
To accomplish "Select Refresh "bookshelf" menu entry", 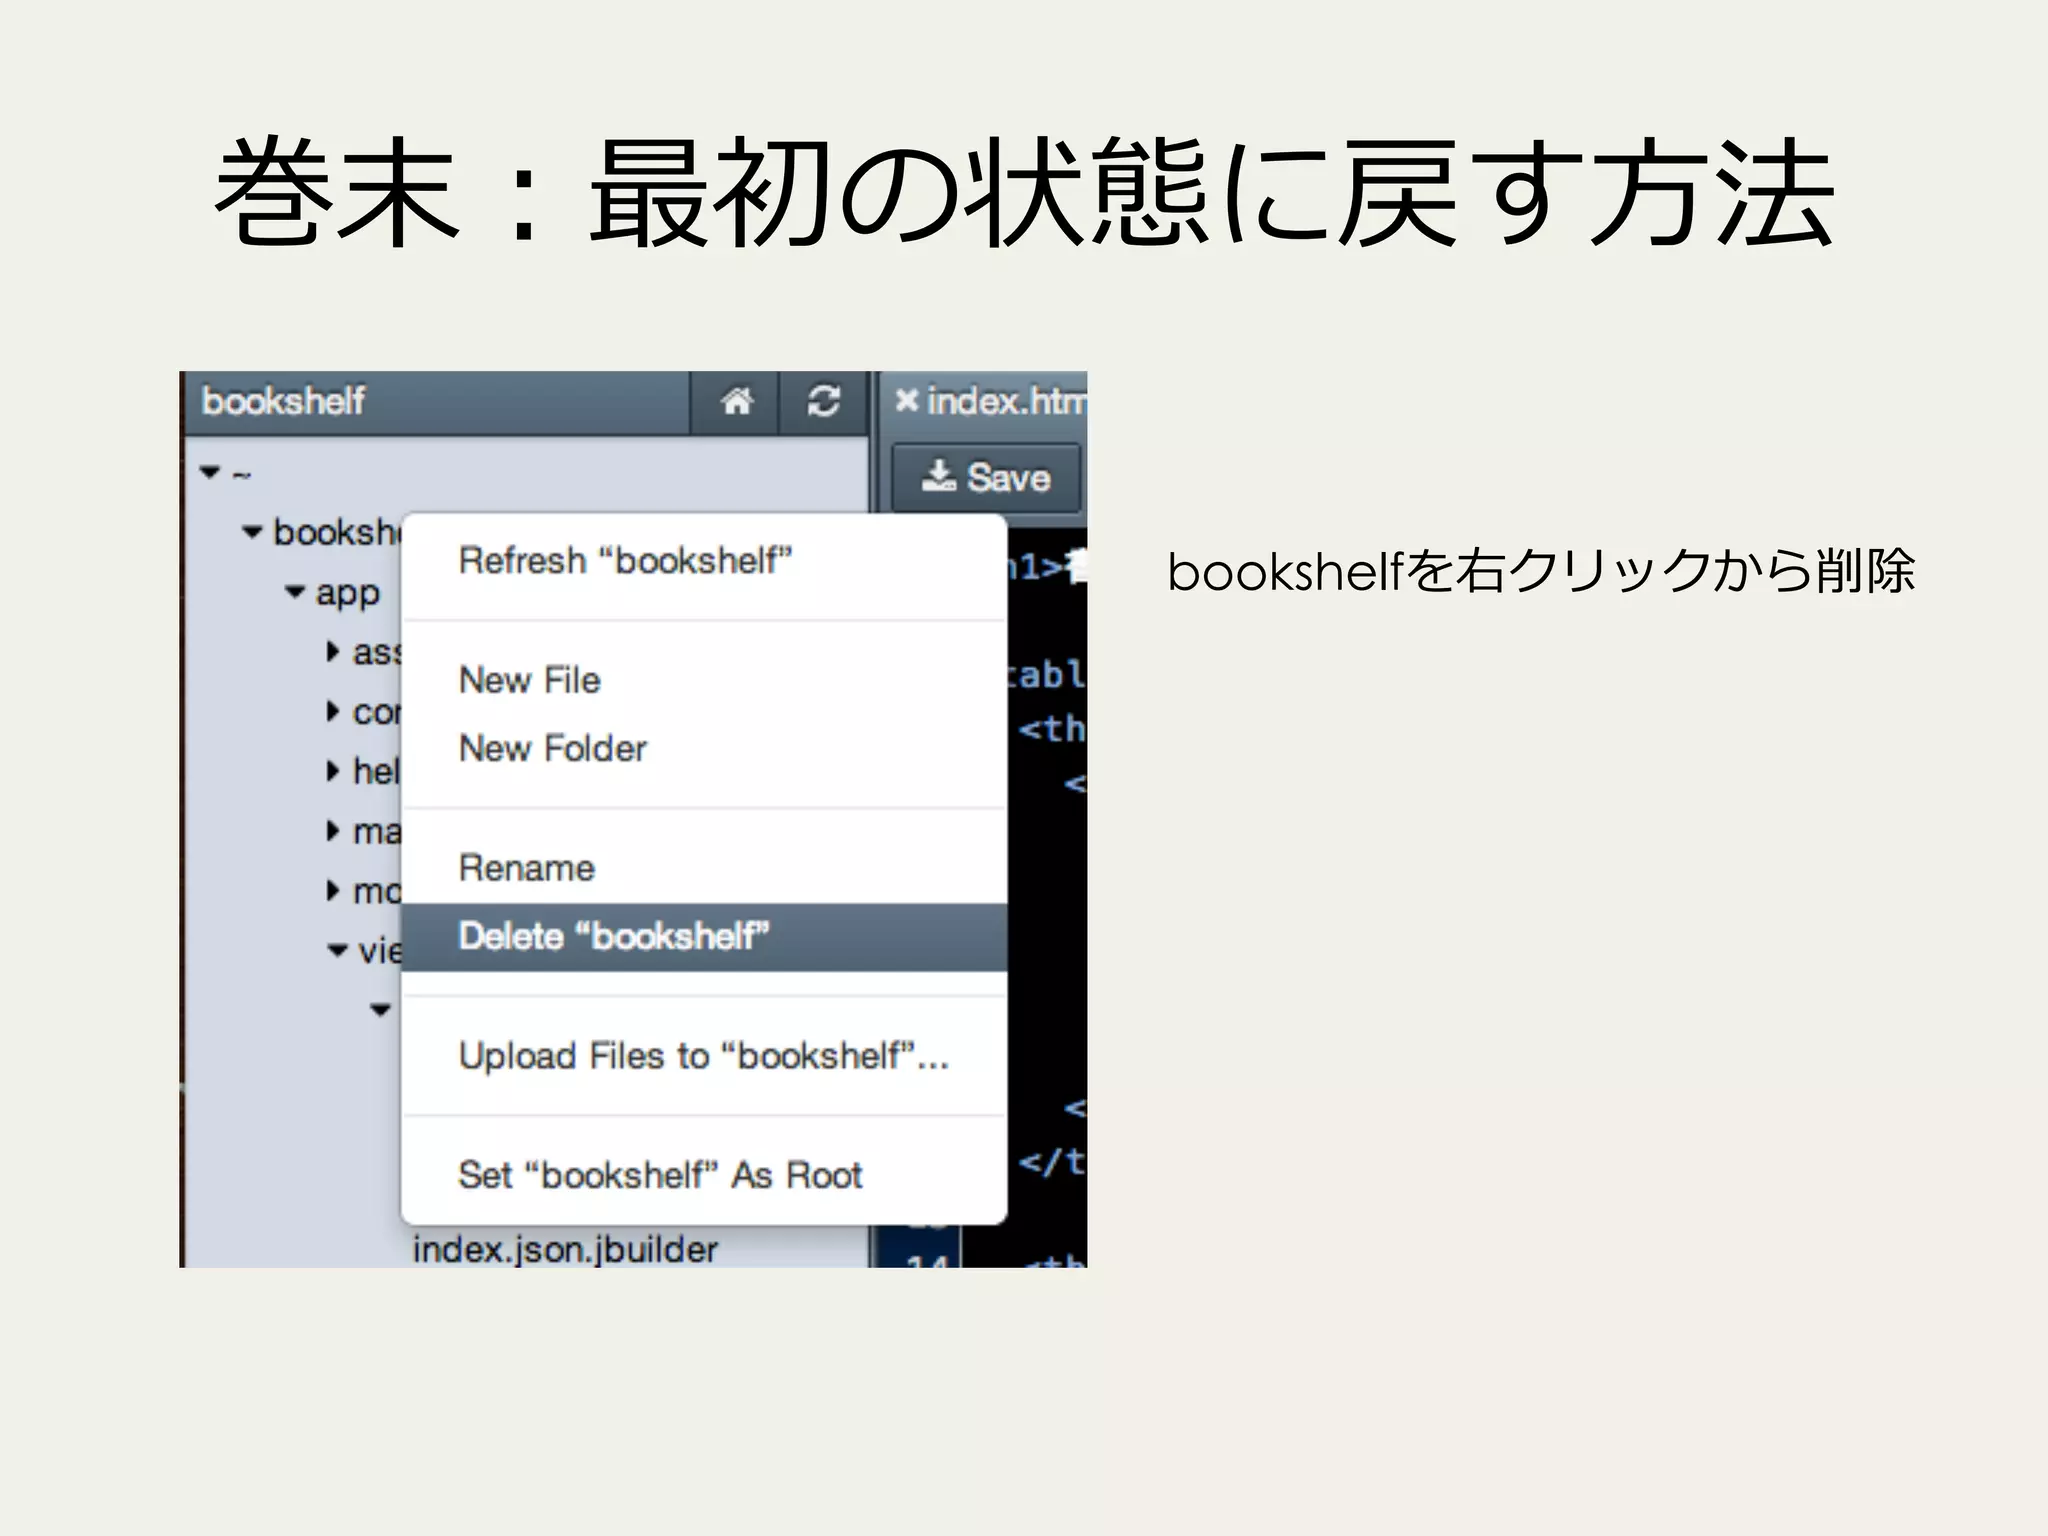I will point(704,561).
